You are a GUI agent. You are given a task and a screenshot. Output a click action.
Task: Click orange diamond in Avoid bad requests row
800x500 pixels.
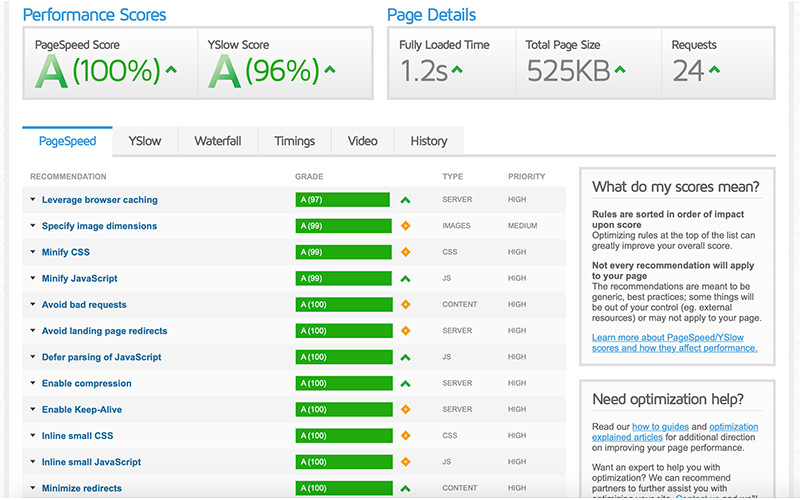405,305
